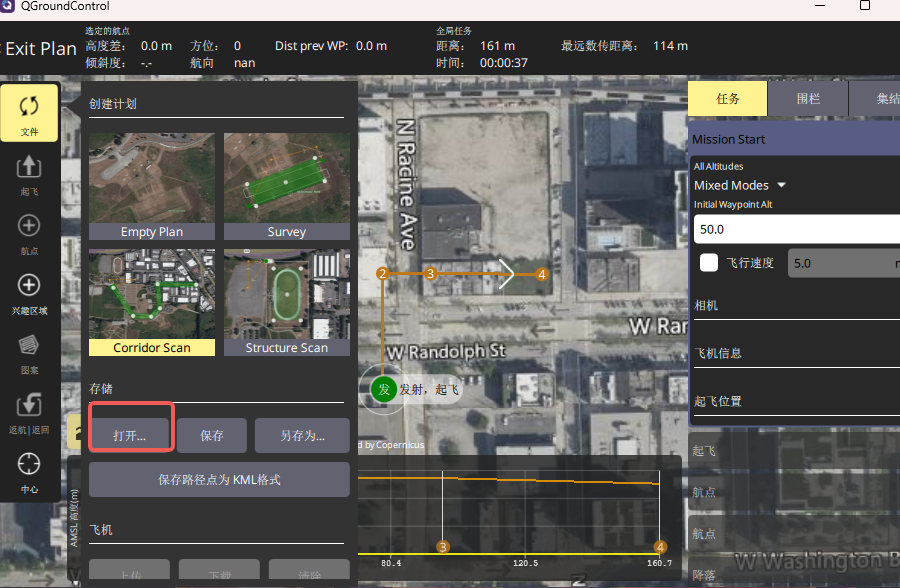Click the mission distance 161 m value
Screen dimensions: 900x588
pyautogui.click(x=497, y=46)
